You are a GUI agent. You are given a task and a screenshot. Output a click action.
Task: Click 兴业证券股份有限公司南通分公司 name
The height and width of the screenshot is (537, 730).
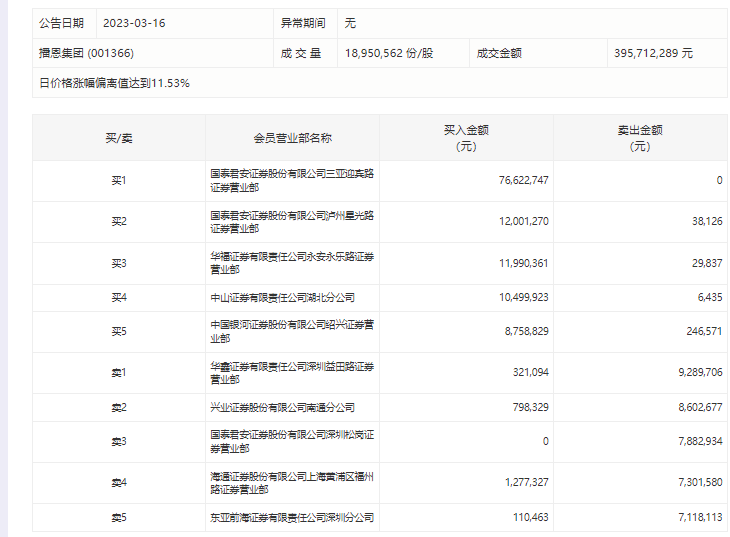pos(282,408)
